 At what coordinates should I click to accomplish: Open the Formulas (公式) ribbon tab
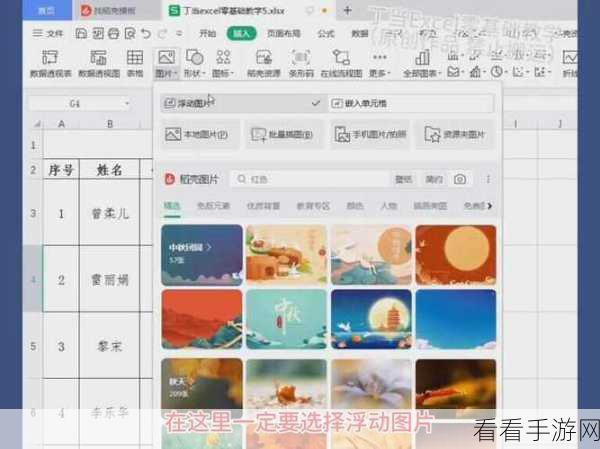coord(326,34)
